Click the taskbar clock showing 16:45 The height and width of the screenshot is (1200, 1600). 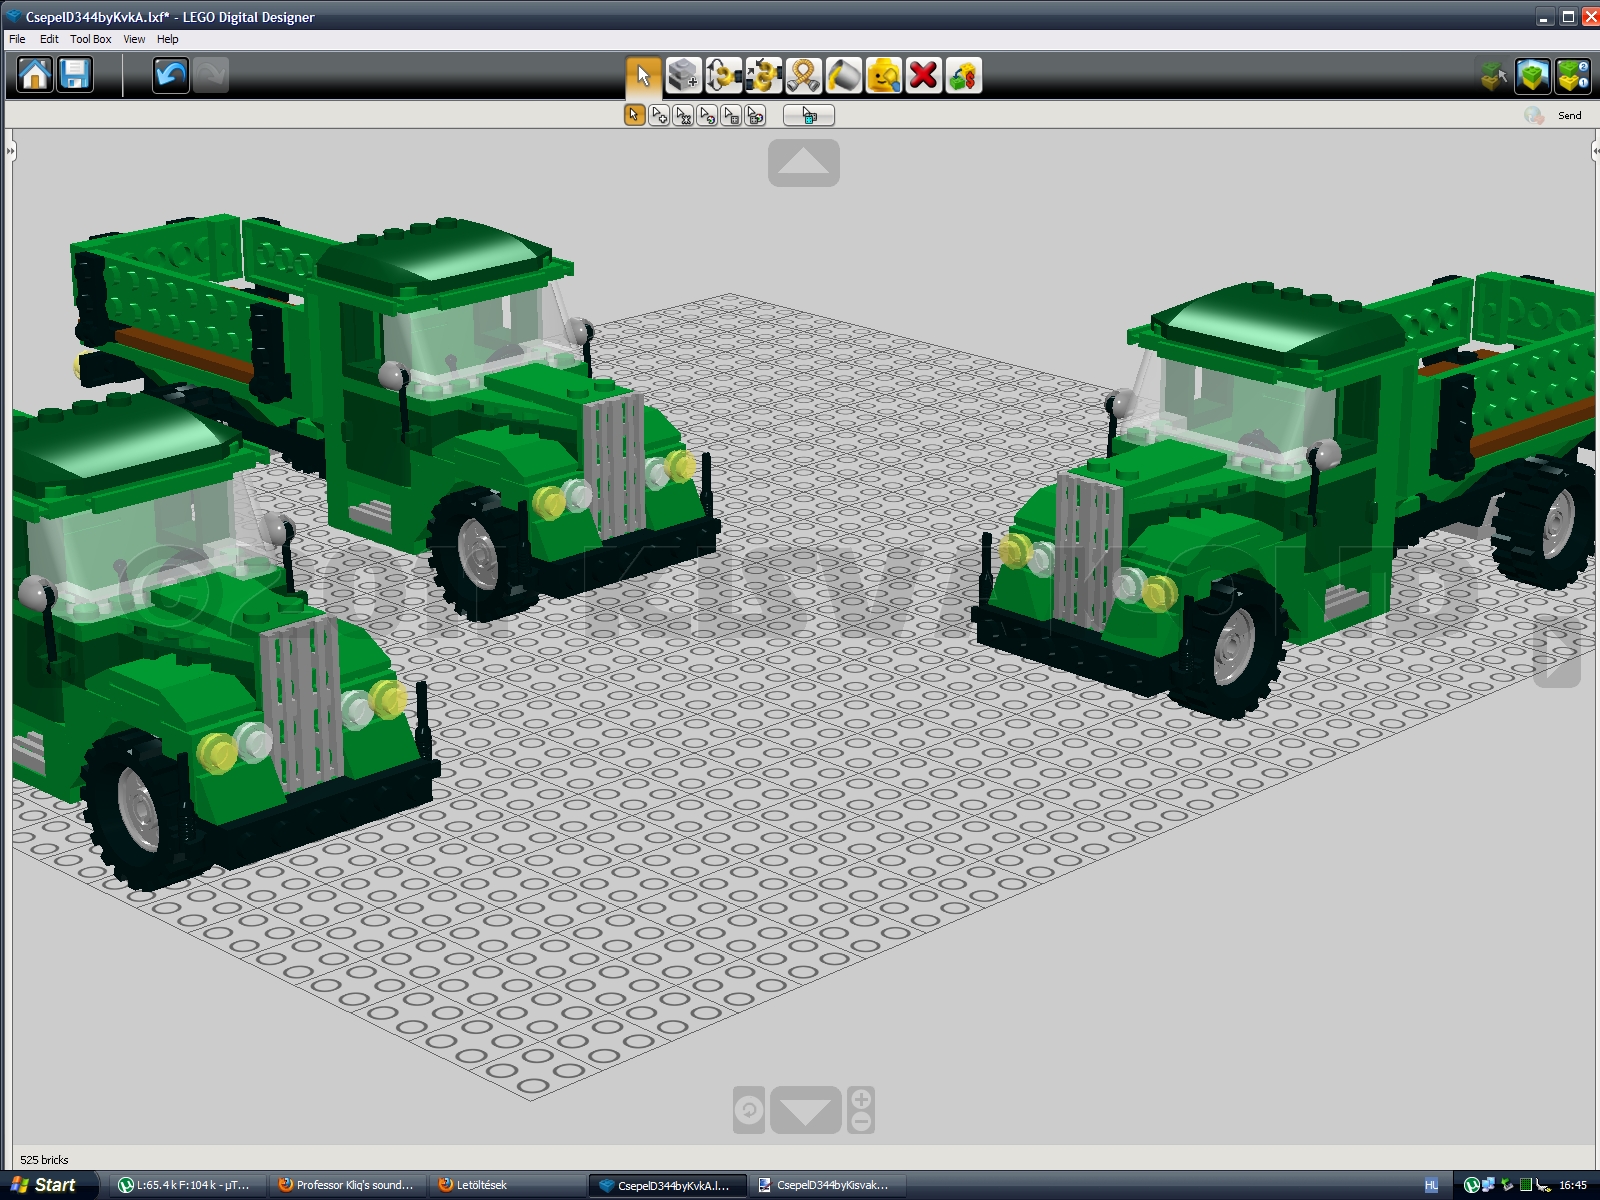coord(1573,1185)
